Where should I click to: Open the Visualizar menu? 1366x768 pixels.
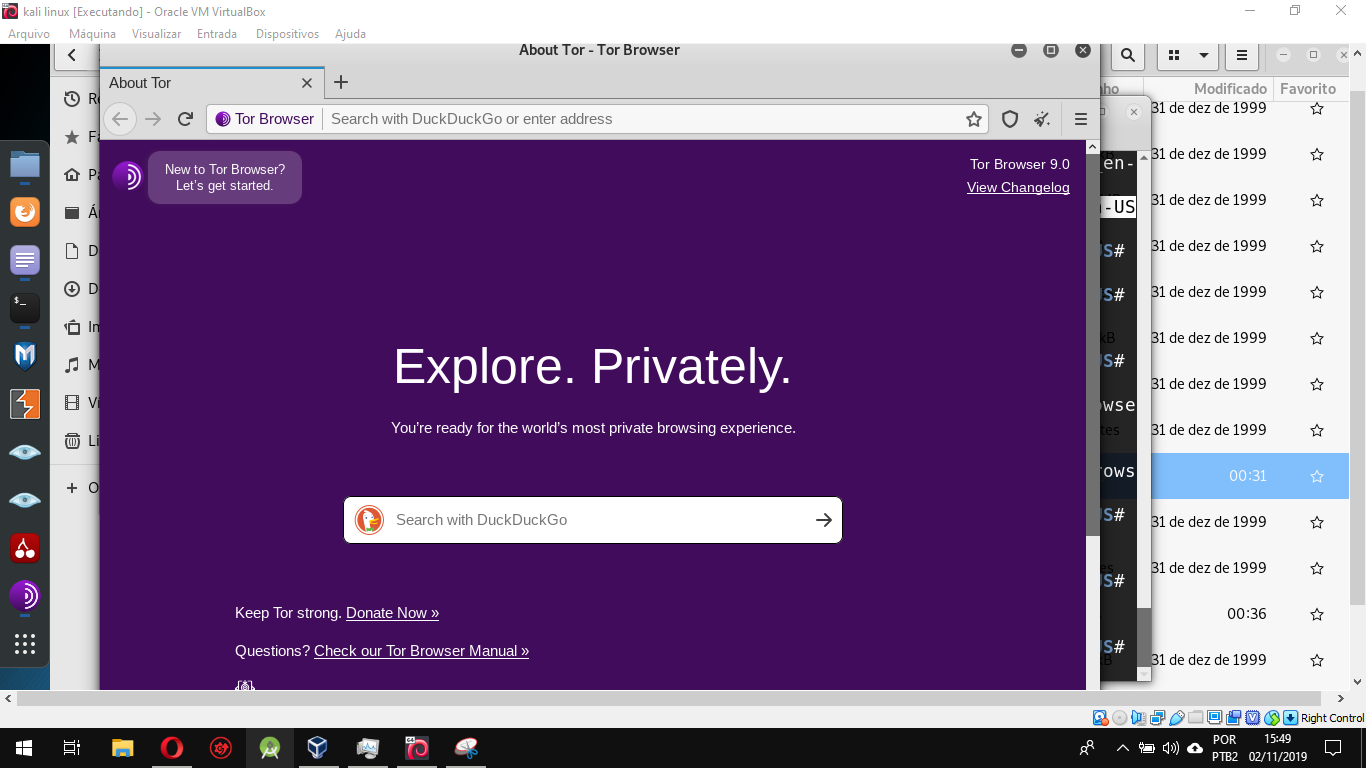[x=156, y=34]
